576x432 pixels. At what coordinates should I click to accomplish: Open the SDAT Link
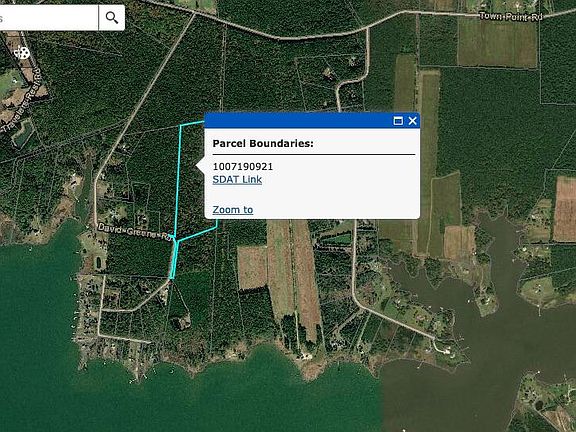pyautogui.click(x=237, y=180)
